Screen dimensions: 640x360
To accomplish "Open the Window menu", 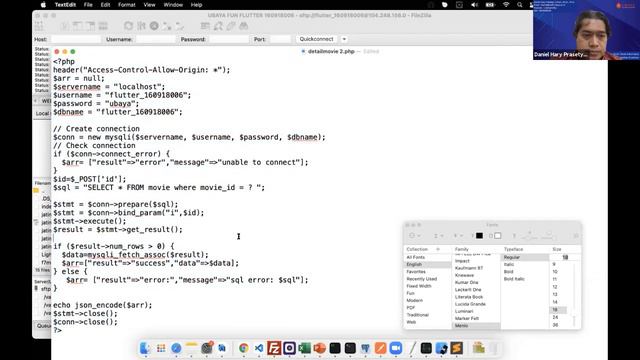I will (173, 5).
